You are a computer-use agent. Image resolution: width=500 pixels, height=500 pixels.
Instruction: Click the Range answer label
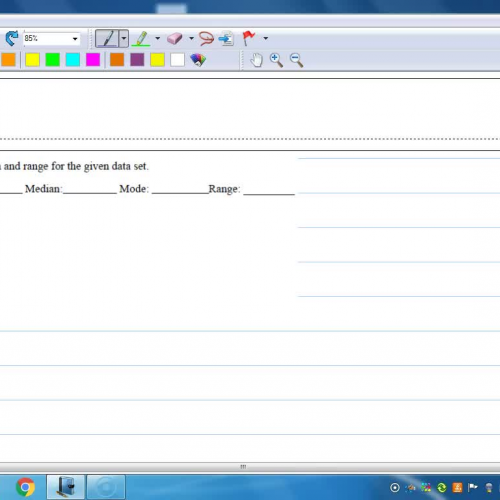pyautogui.click(x=224, y=189)
